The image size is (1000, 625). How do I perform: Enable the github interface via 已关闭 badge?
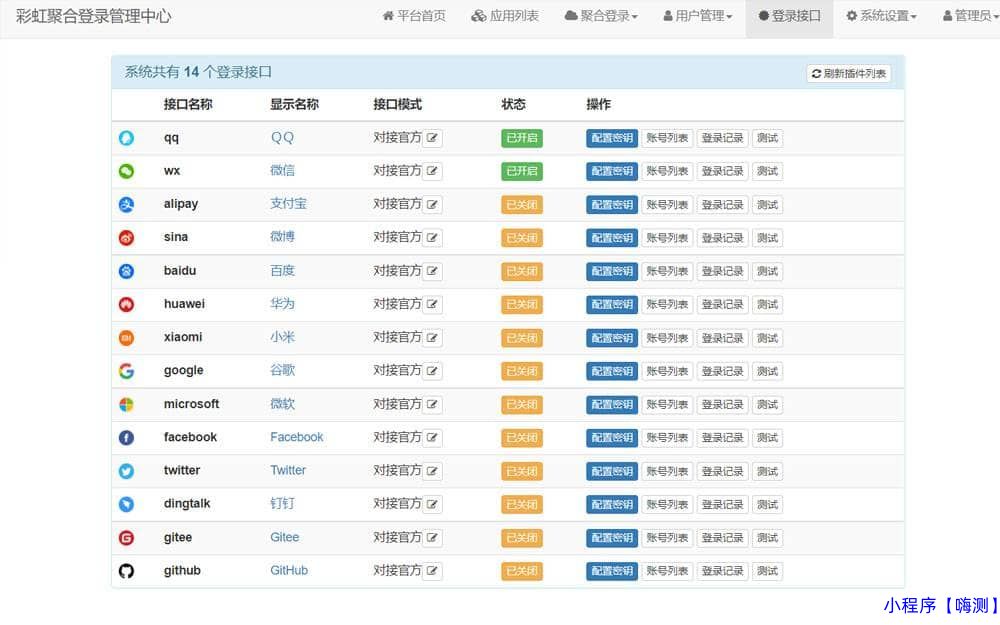click(521, 571)
